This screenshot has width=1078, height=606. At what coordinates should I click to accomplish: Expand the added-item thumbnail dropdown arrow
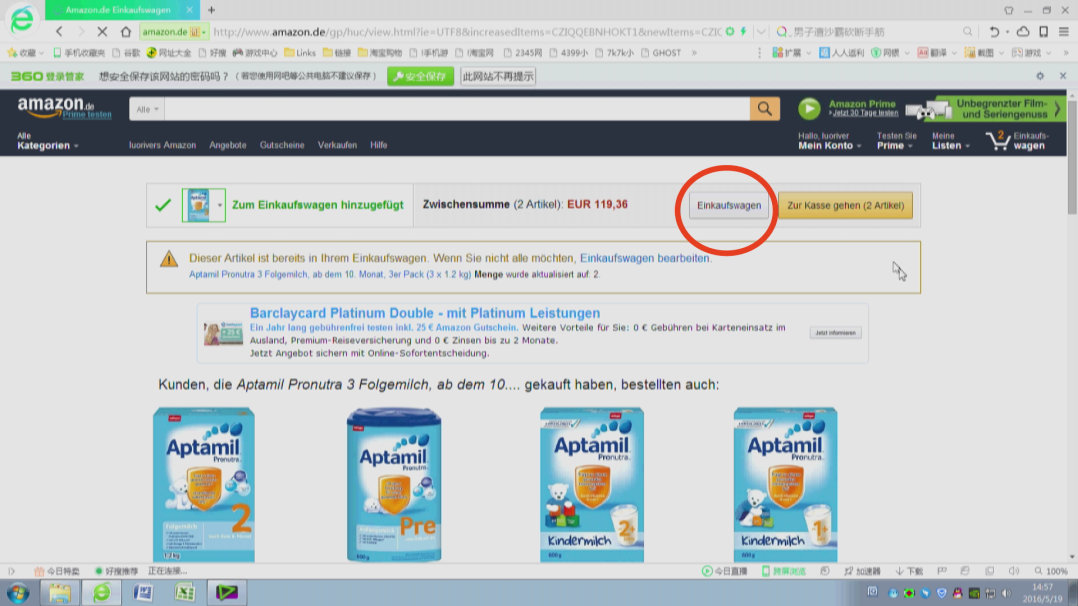click(x=219, y=205)
